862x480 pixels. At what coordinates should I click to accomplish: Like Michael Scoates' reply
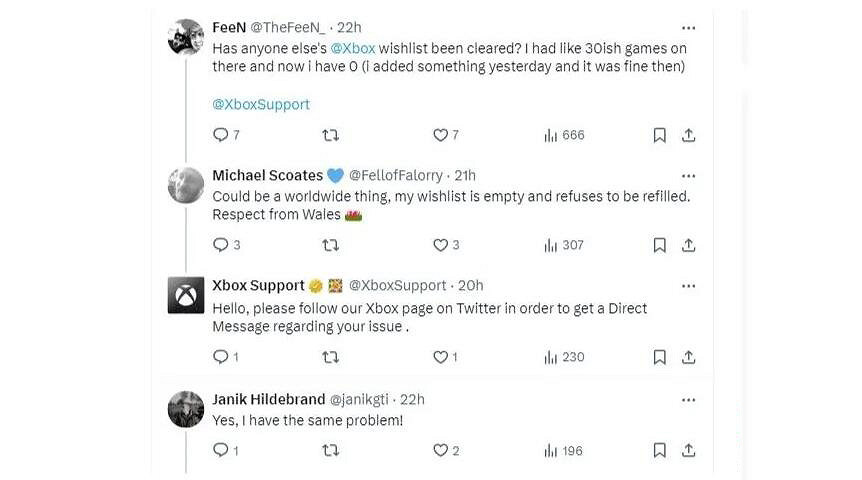click(x=440, y=245)
